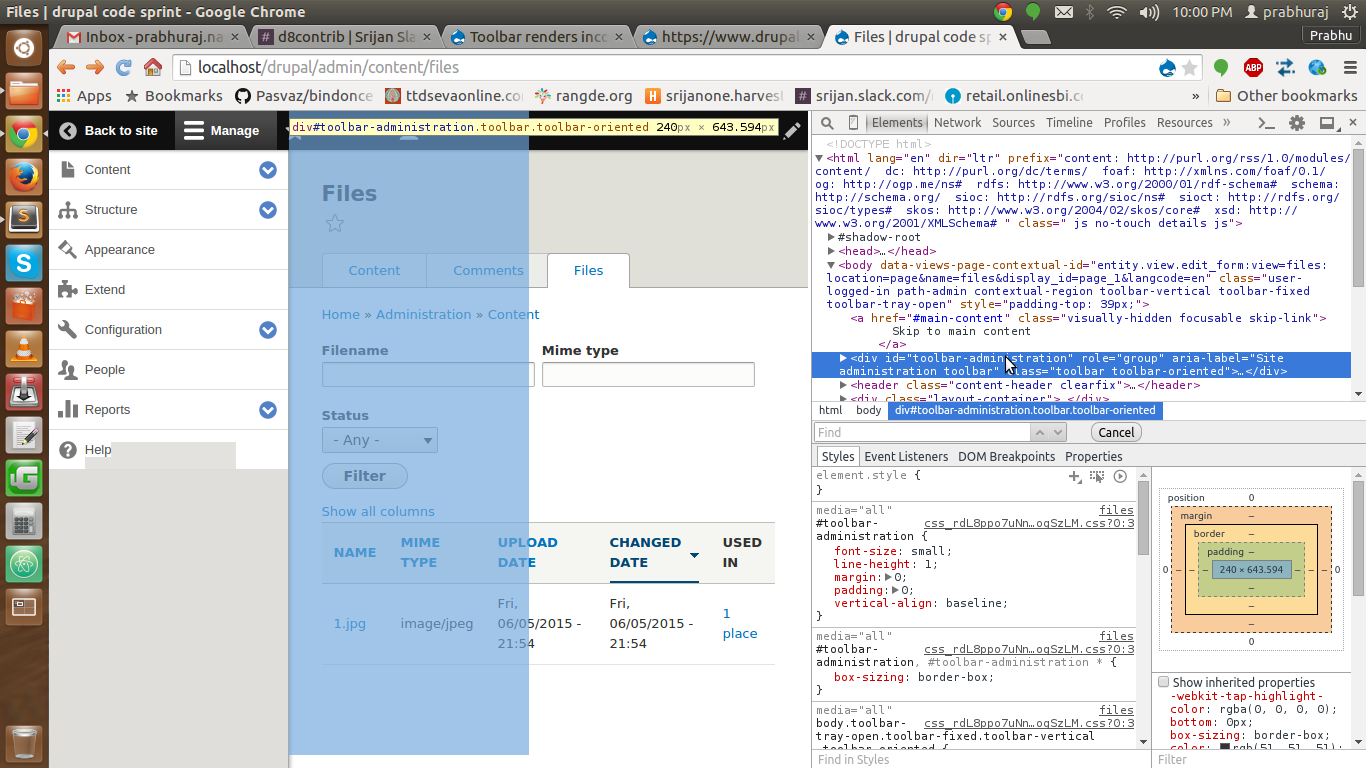
Task: Click the Ubuntu dash home button
Action: coord(24,47)
